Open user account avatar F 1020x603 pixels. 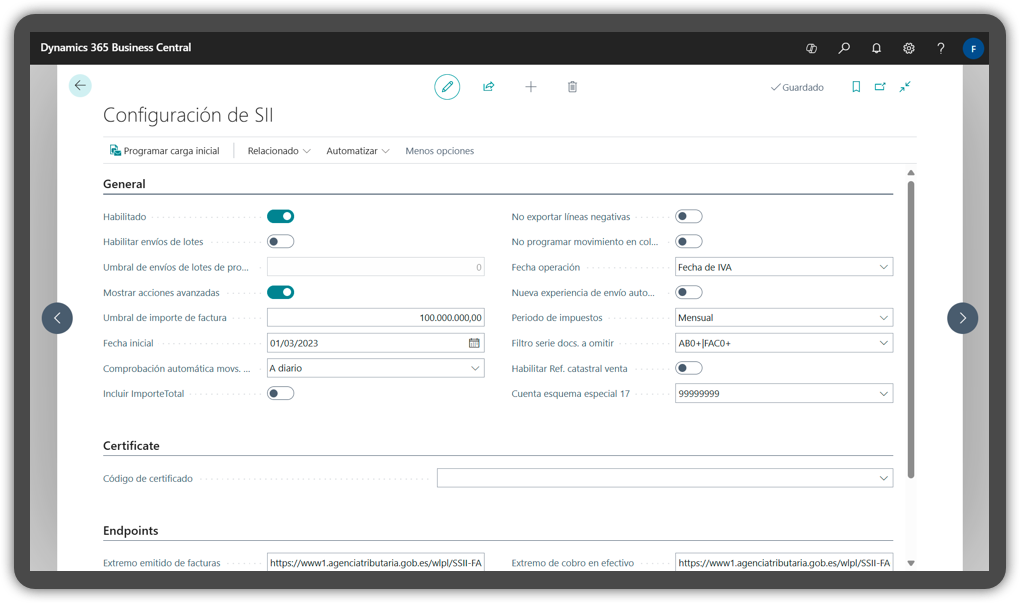(973, 49)
